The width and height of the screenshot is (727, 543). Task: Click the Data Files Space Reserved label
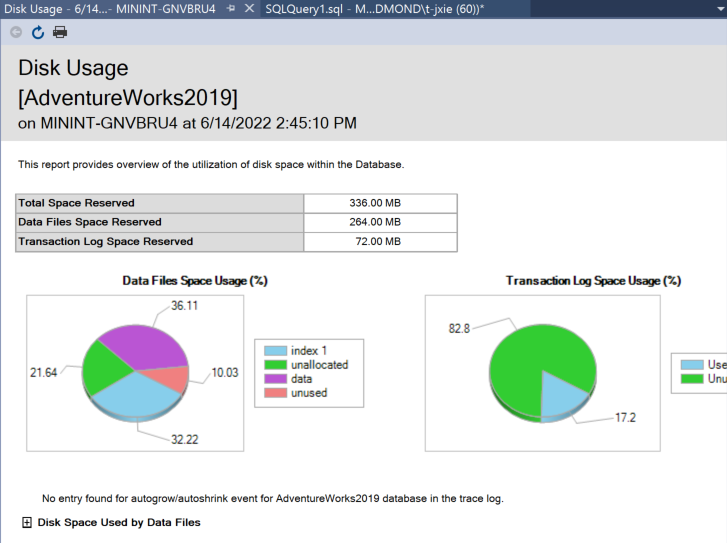pos(90,222)
